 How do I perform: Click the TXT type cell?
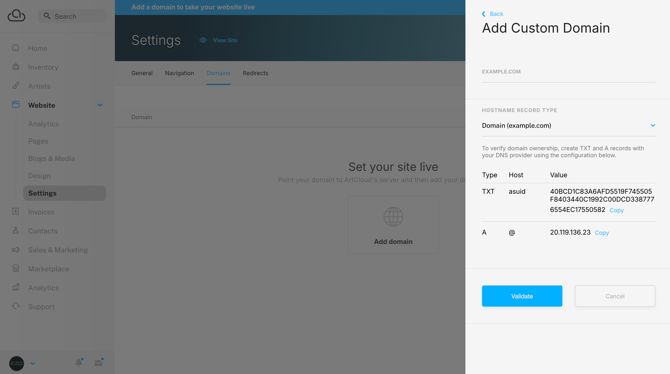point(488,191)
